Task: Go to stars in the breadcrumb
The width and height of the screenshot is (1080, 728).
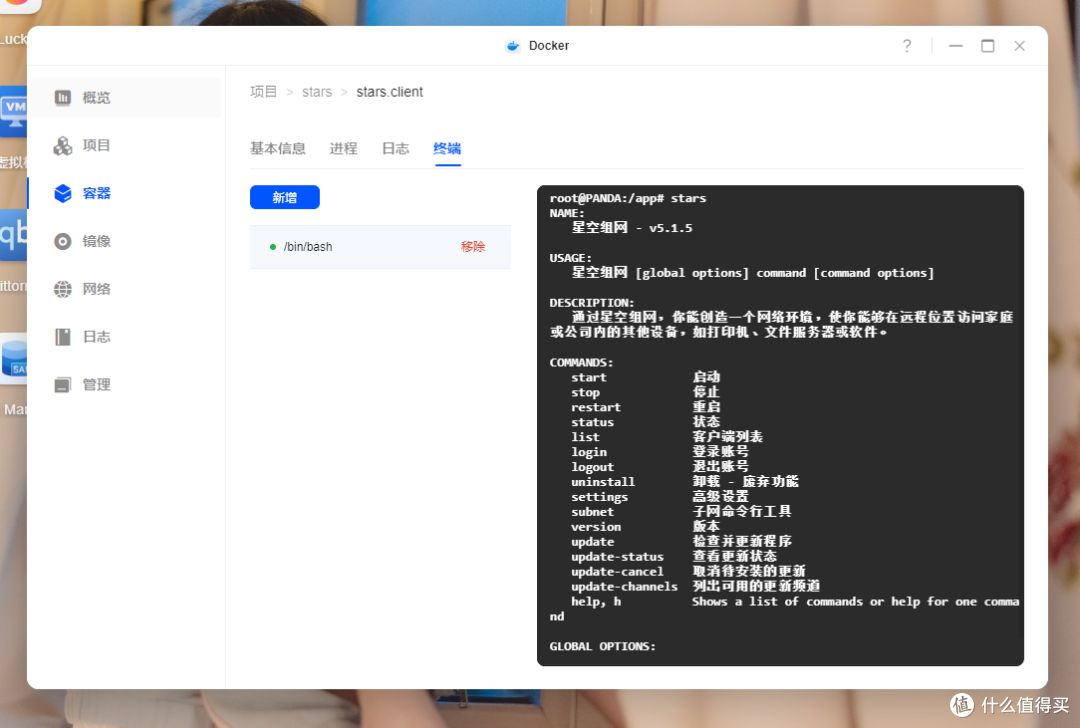Action: [317, 92]
